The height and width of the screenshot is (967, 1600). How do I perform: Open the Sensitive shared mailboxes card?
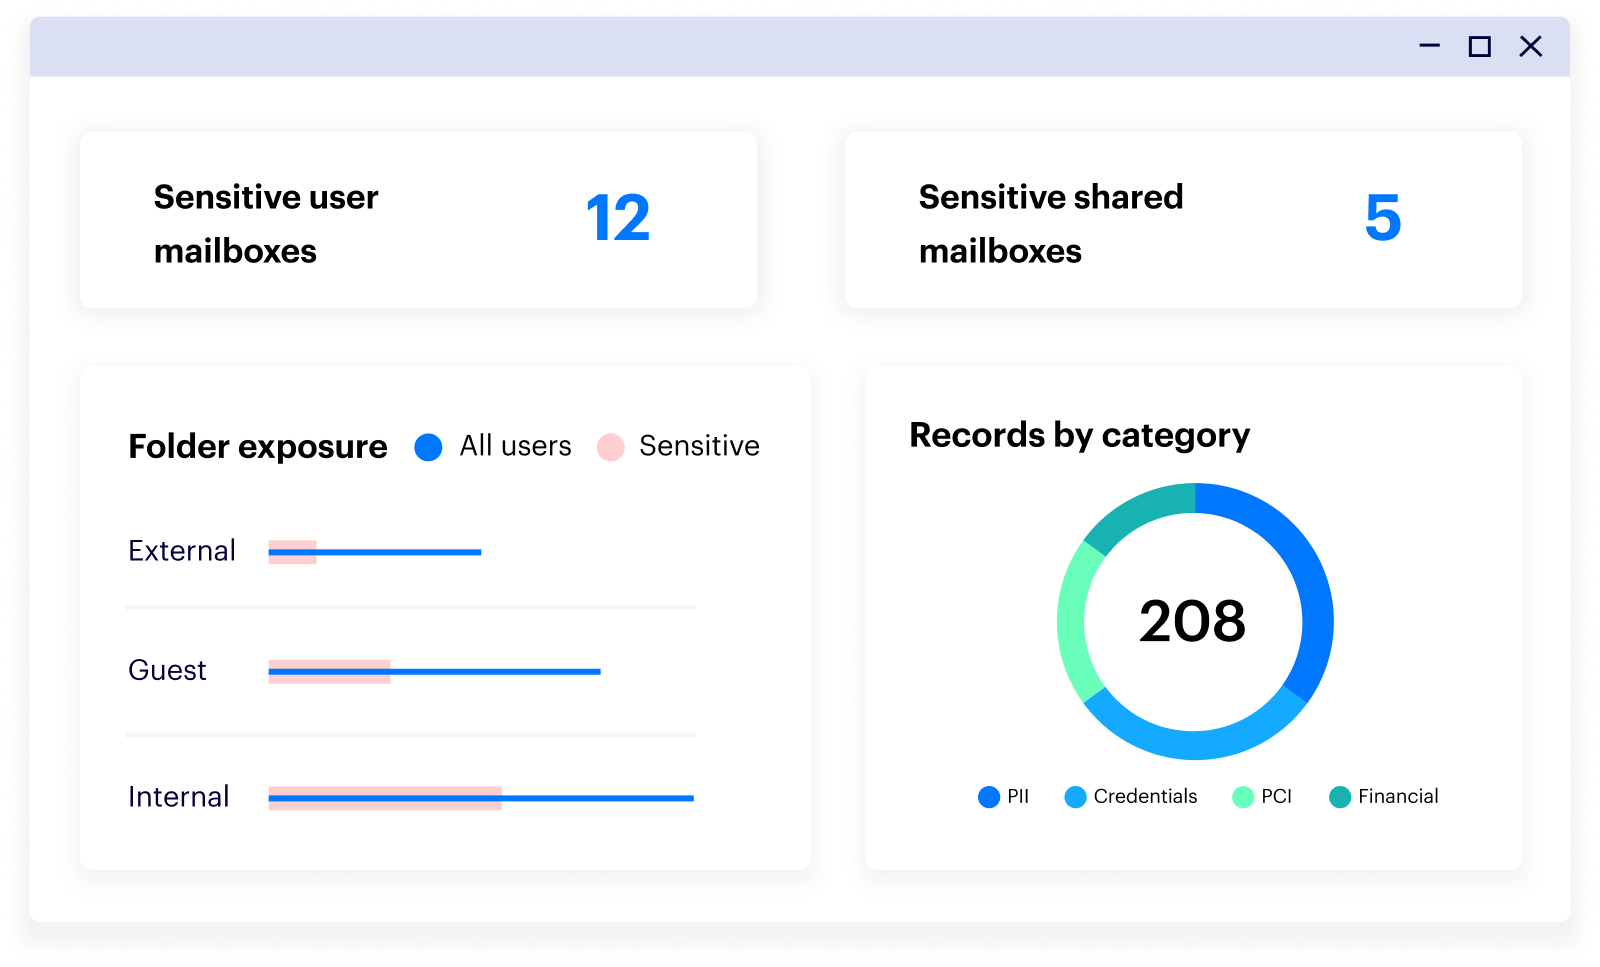tap(1183, 220)
